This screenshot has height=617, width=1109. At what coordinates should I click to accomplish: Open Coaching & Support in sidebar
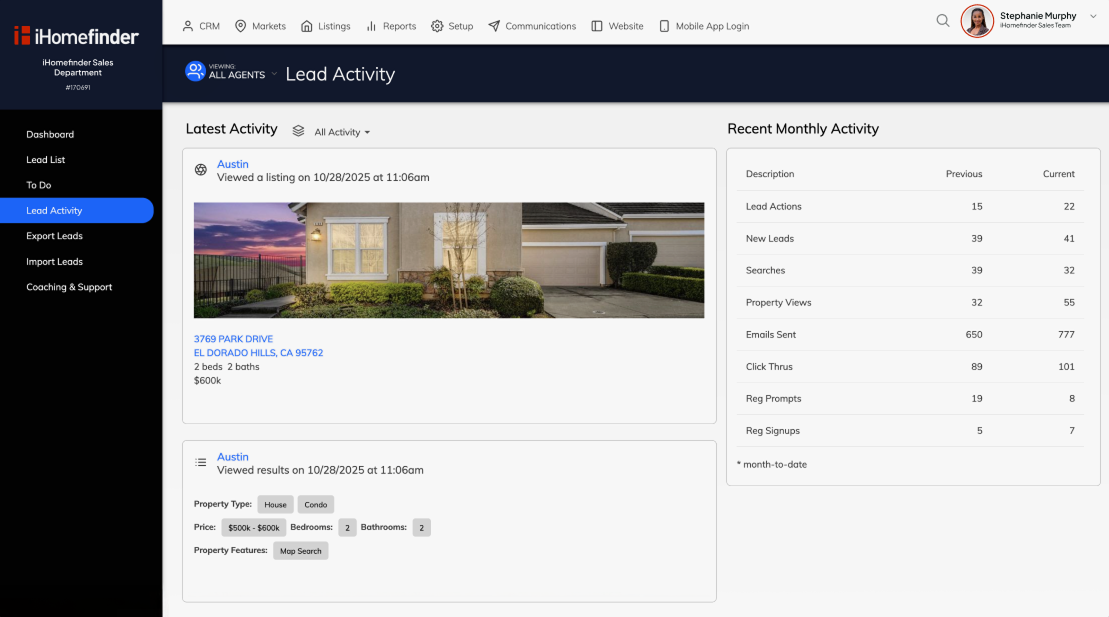pos(69,287)
